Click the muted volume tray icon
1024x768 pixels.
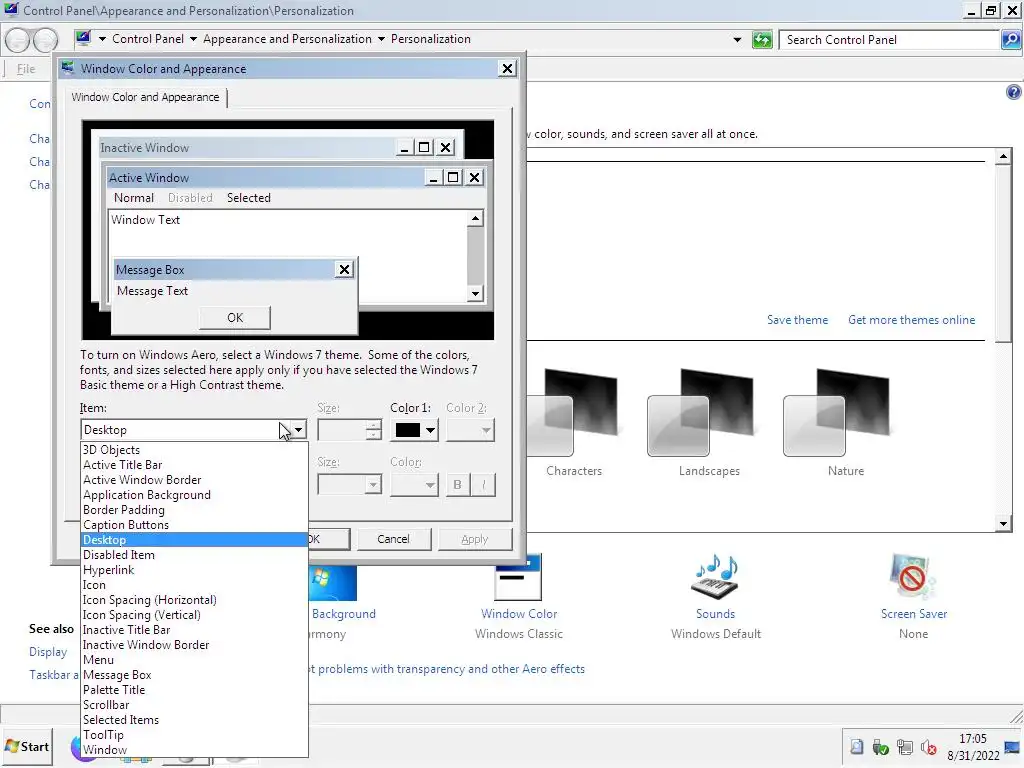[929, 747]
